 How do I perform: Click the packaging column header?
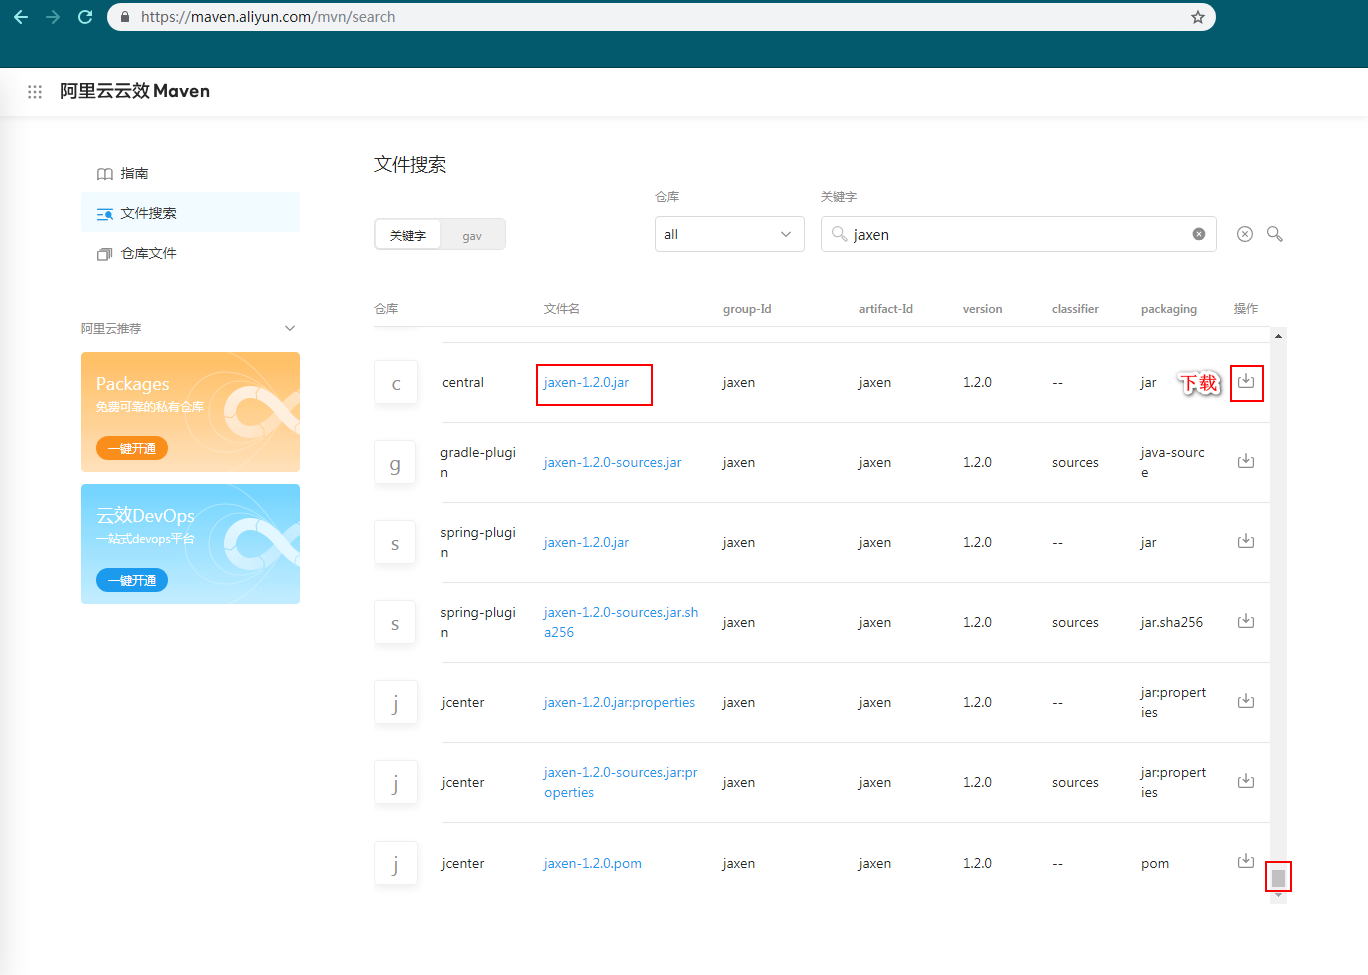pos(1169,309)
